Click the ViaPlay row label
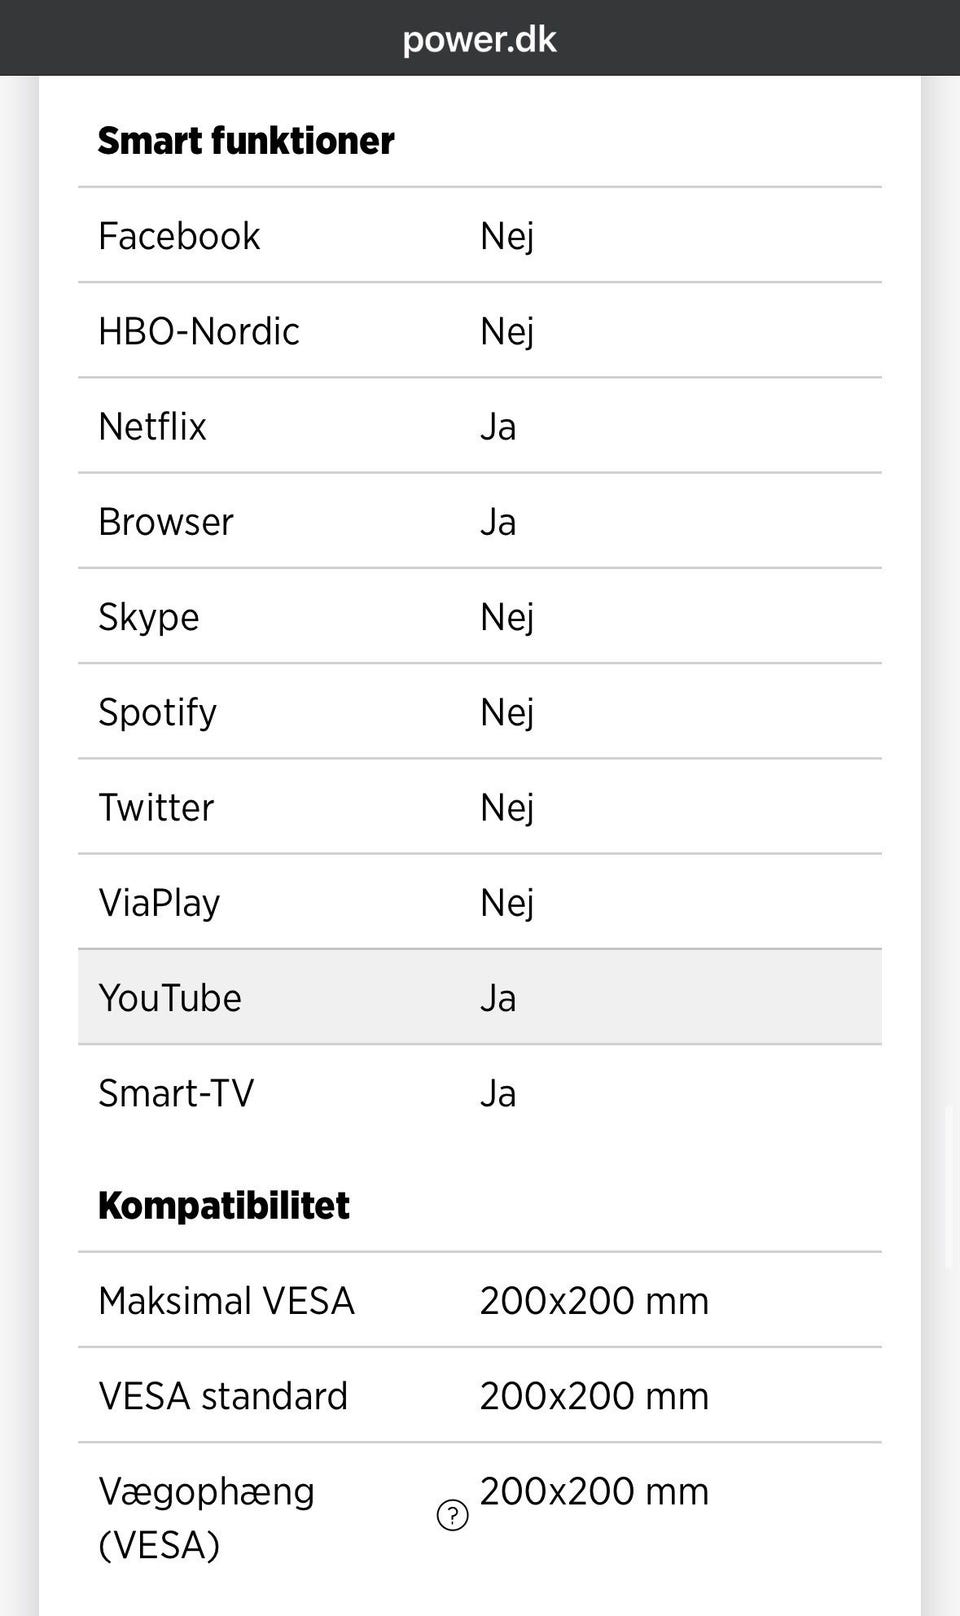 (159, 902)
